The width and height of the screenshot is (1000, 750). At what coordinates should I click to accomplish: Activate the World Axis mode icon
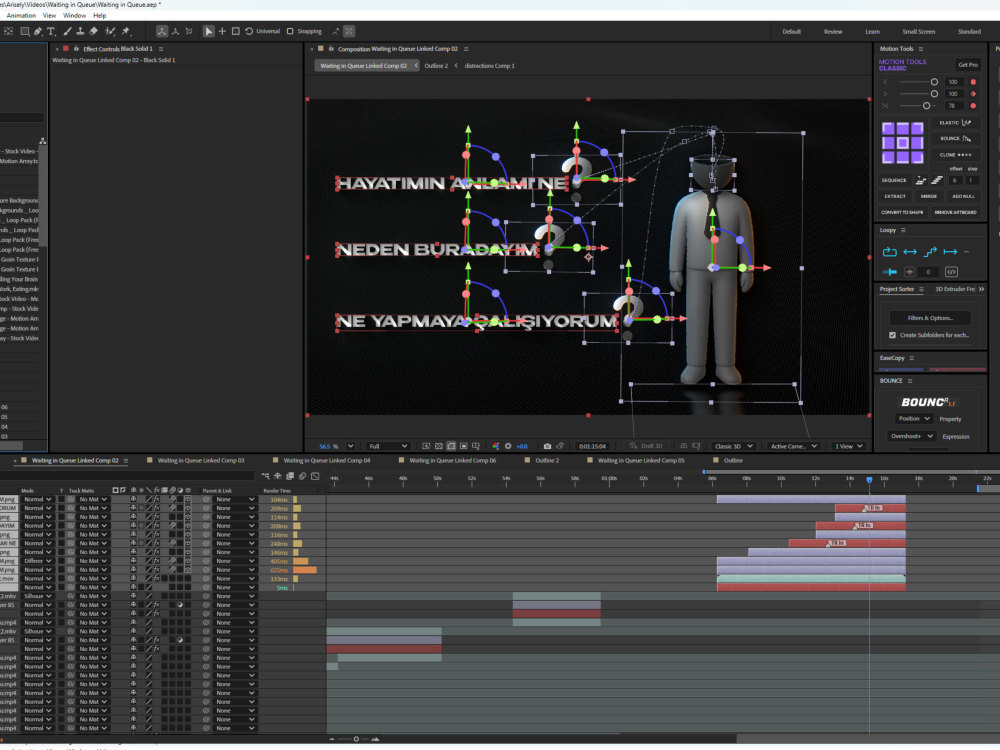point(175,31)
